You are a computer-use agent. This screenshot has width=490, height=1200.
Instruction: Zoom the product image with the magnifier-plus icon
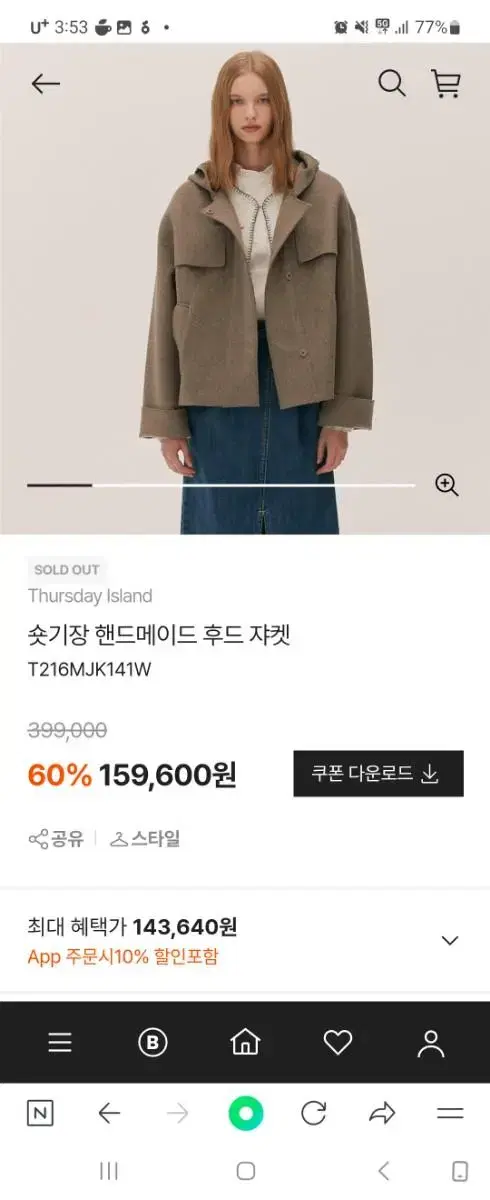click(x=447, y=485)
